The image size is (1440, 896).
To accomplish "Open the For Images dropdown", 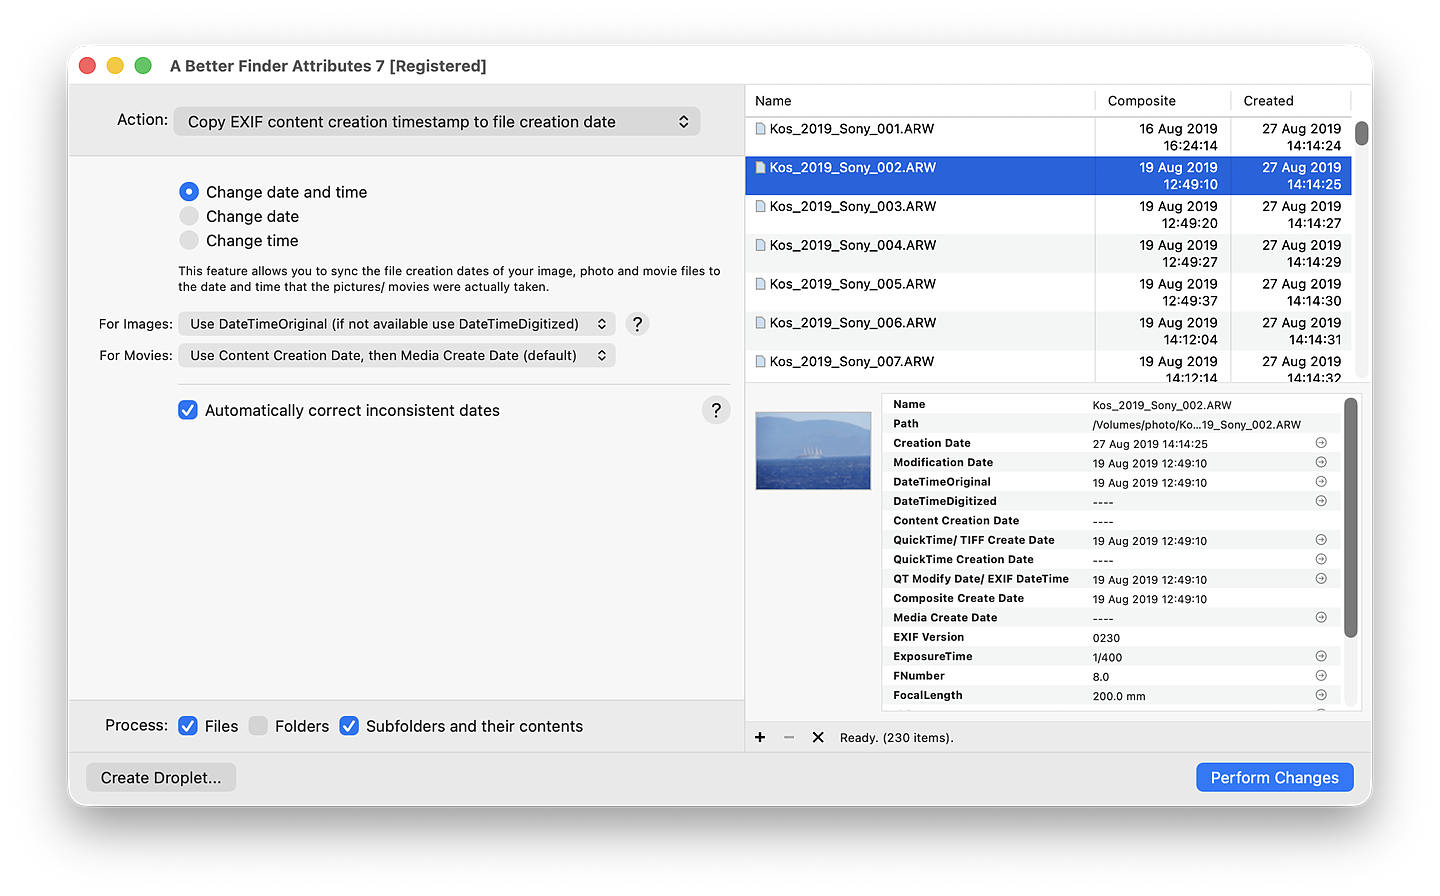I will point(397,324).
